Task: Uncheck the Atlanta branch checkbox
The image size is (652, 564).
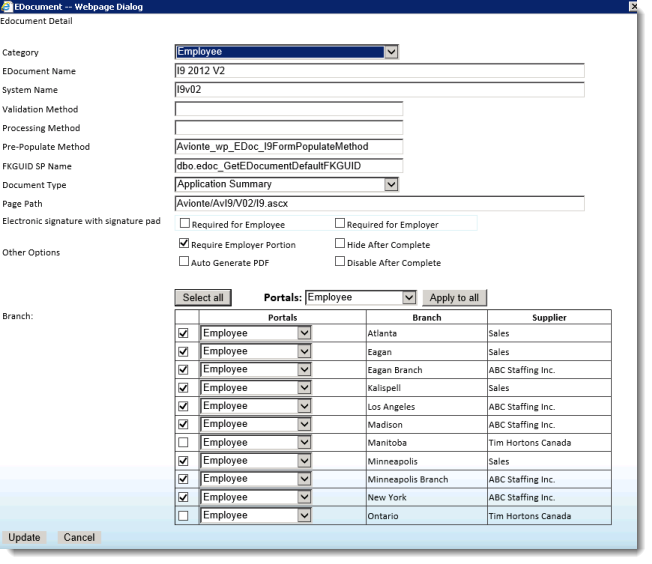Action: click(x=183, y=333)
